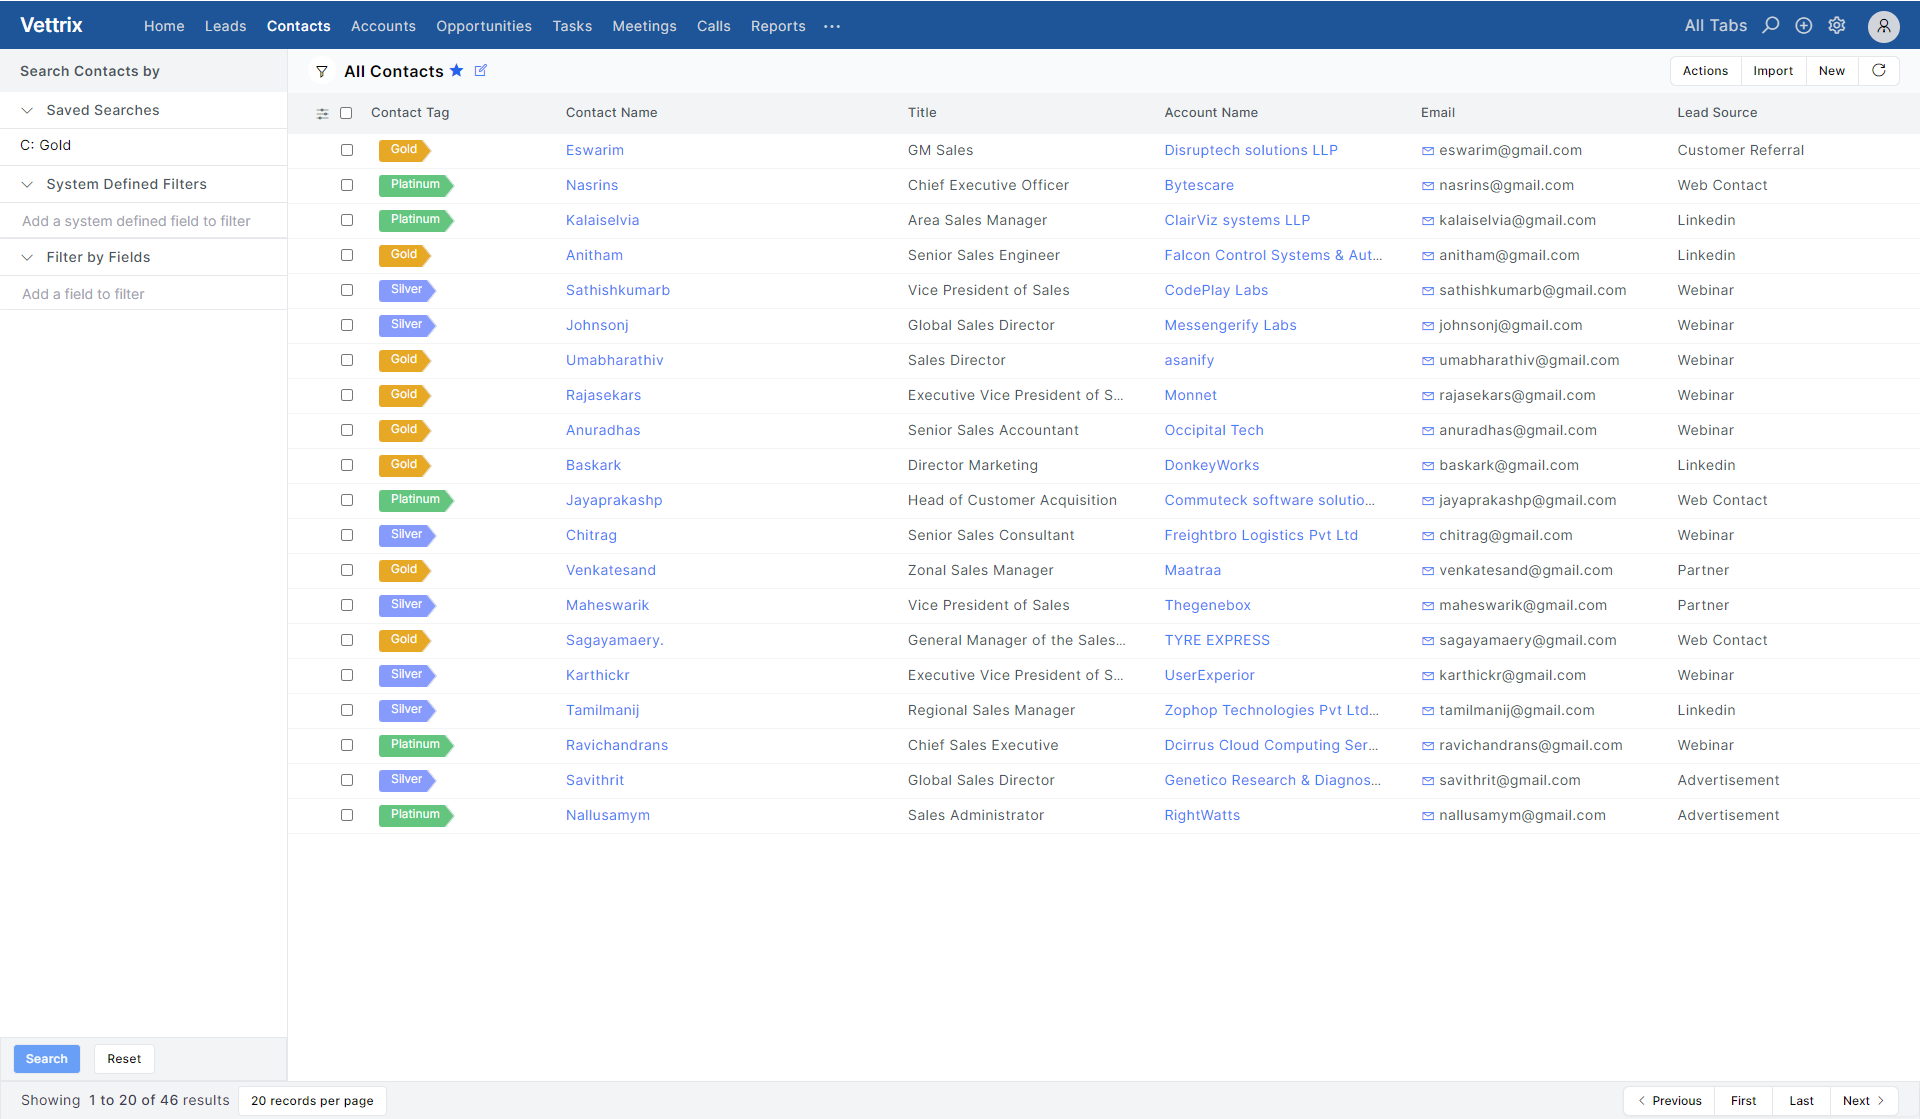The width and height of the screenshot is (1920, 1119).
Task: Open the Leads tab
Action: (225, 26)
